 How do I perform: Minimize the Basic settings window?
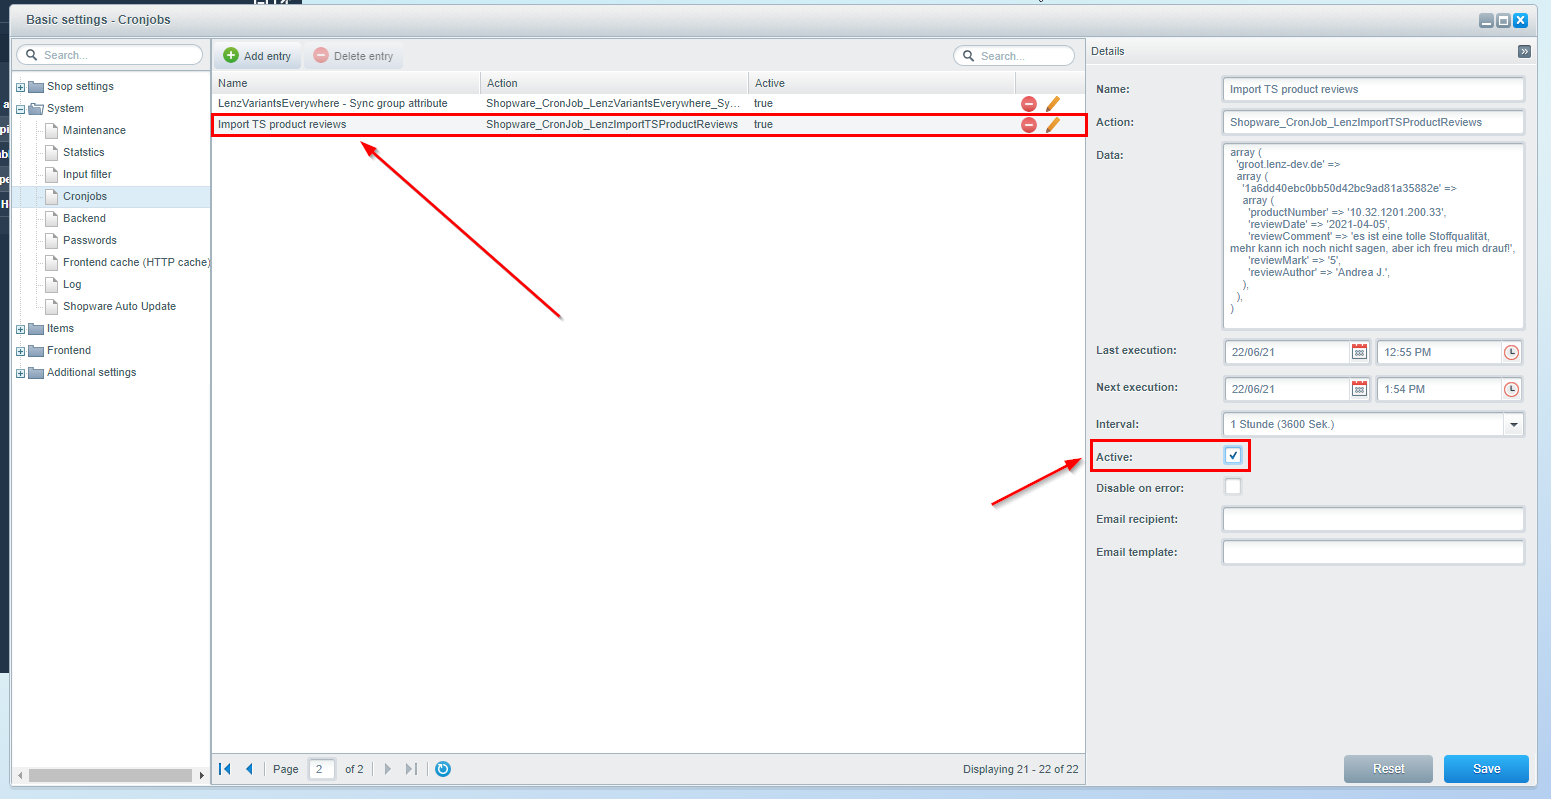pyautogui.click(x=1487, y=20)
